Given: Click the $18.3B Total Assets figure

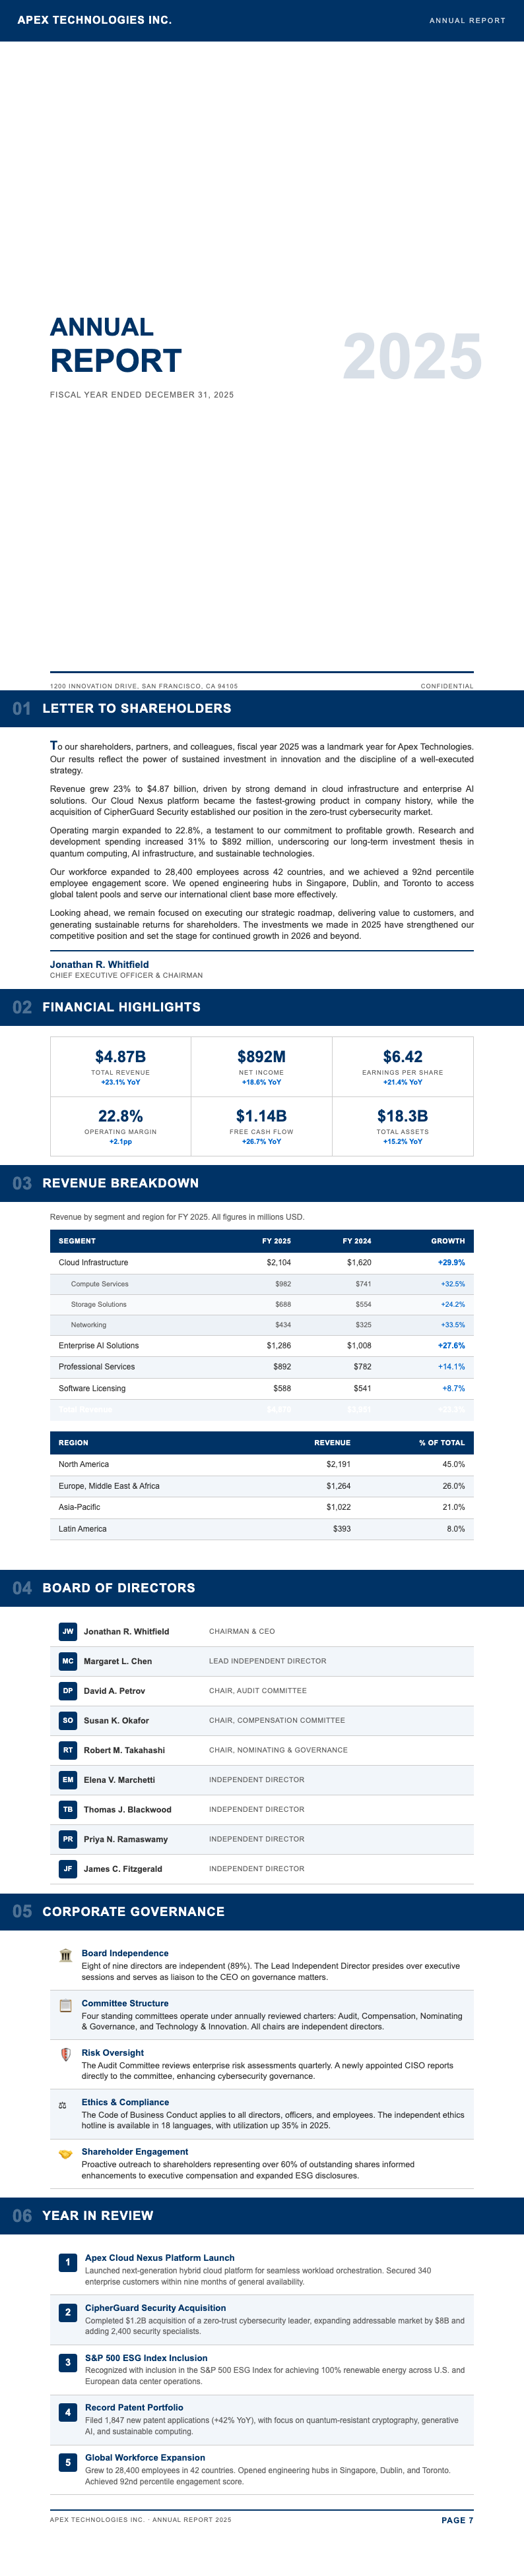Looking at the screenshot, I should click(x=403, y=1116).
